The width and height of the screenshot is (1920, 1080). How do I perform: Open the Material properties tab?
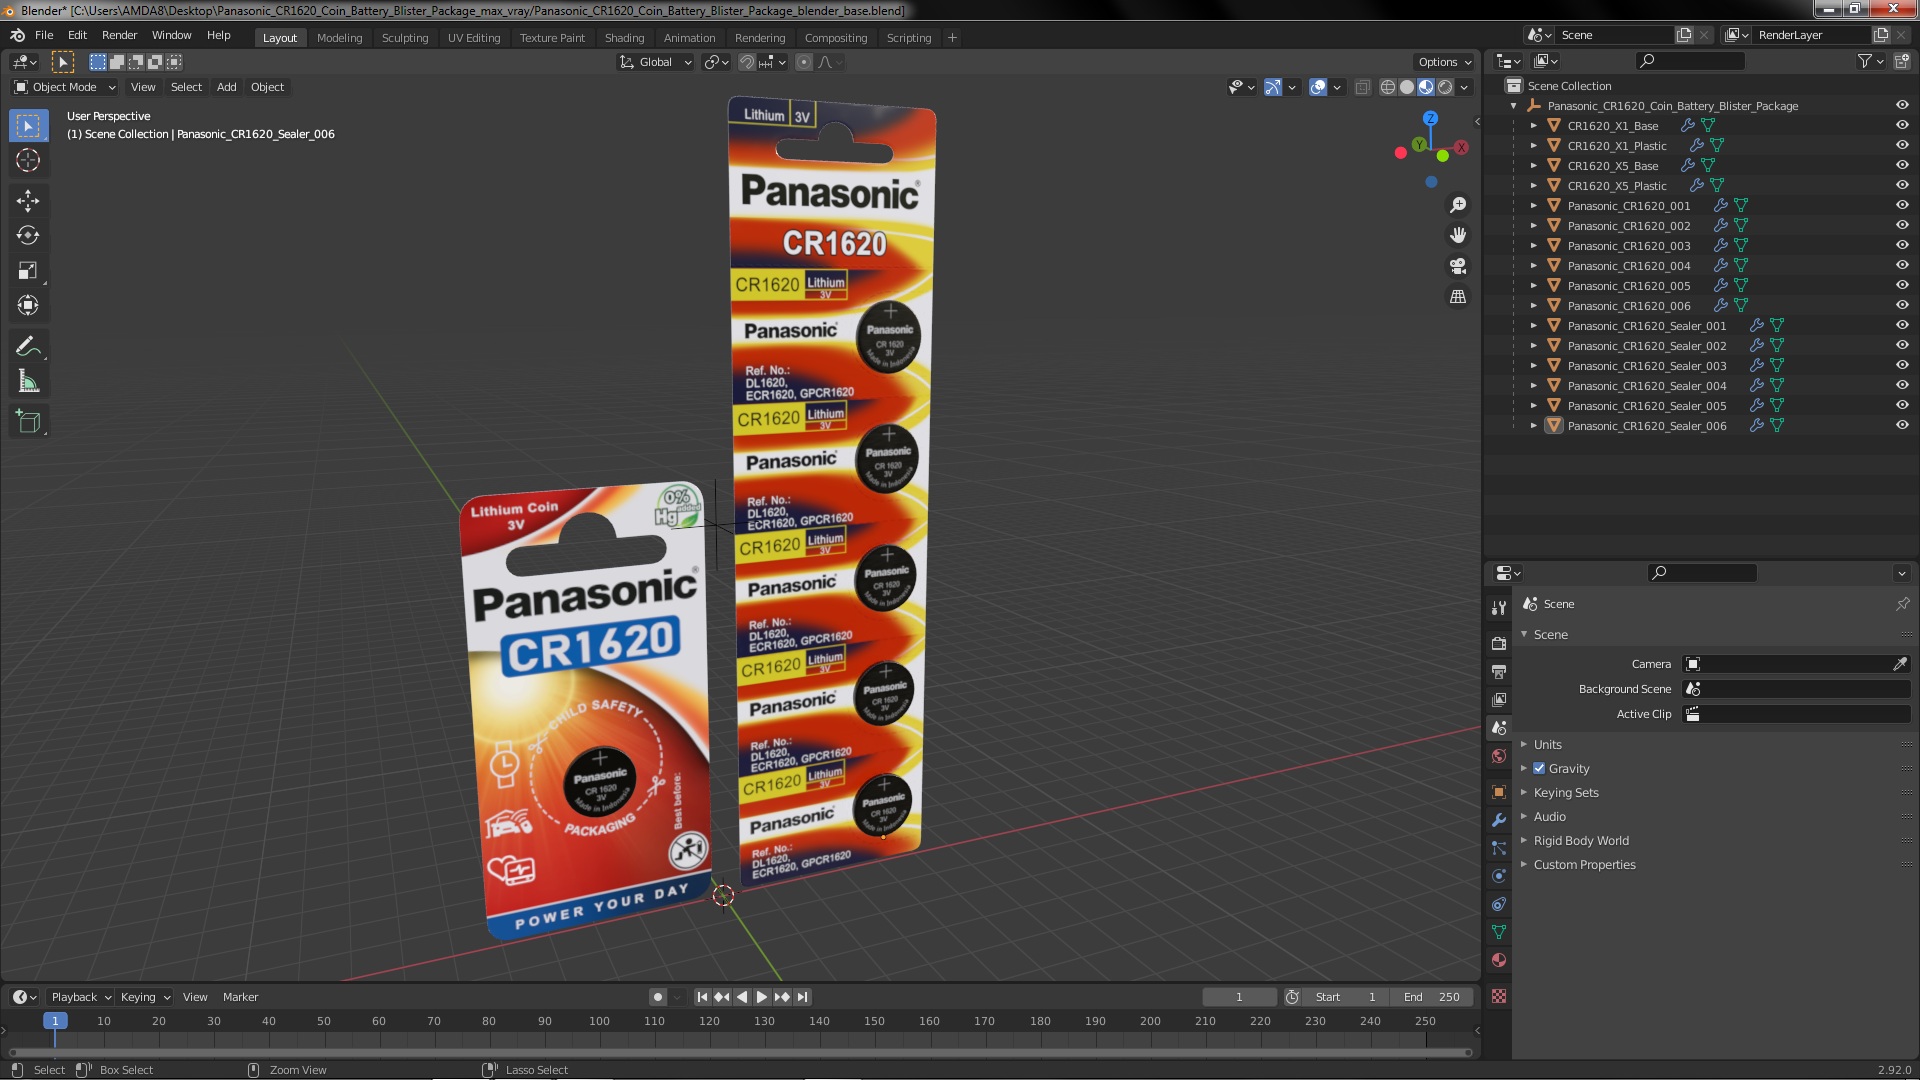click(1498, 960)
